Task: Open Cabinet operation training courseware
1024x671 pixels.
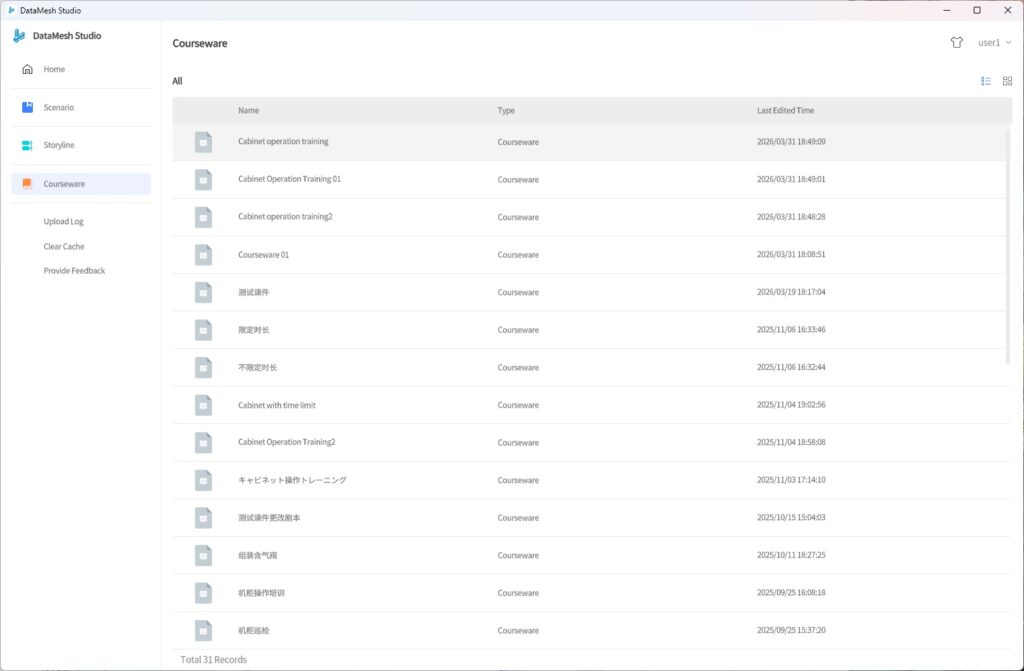Action: point(283,142)
